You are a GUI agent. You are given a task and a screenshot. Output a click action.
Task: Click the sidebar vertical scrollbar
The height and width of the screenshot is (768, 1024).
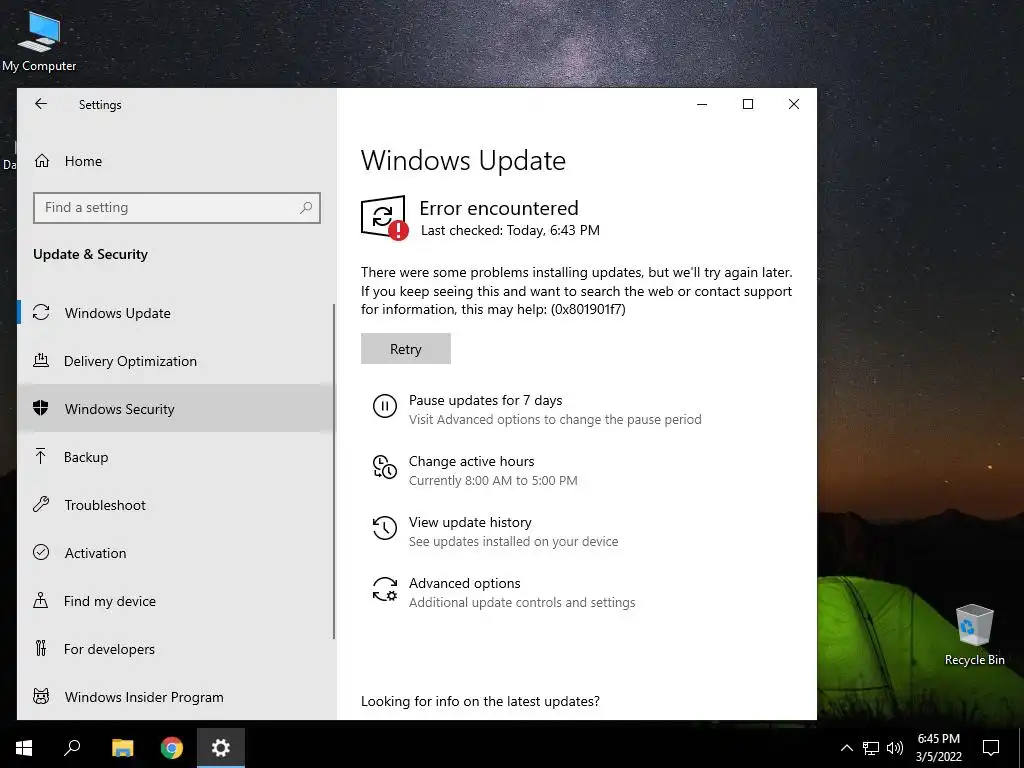pos(334,471)
